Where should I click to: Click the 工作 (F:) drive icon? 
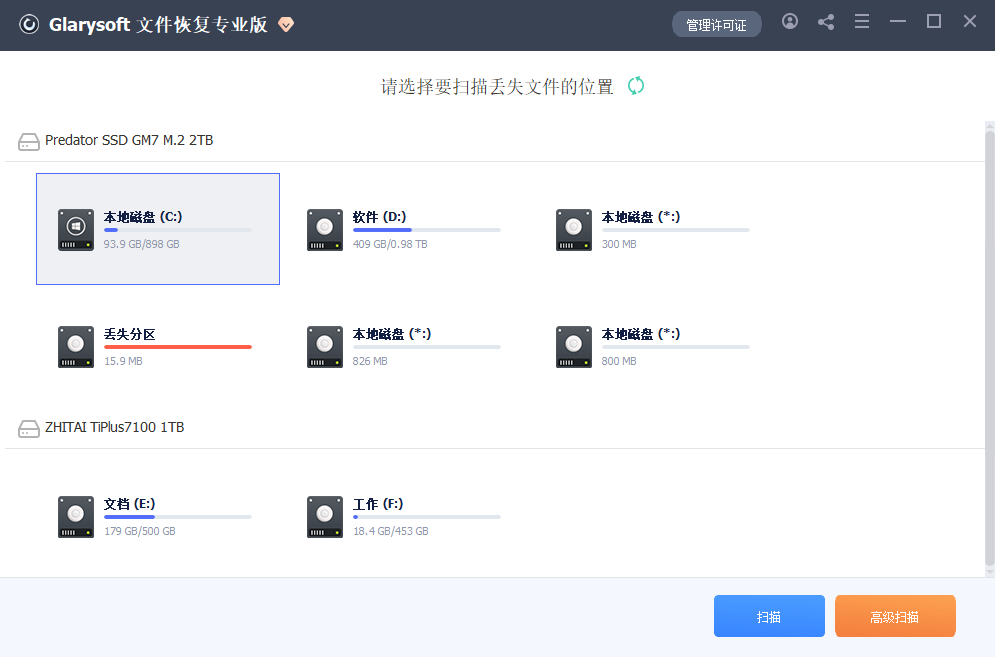click(x=325, y=516)
